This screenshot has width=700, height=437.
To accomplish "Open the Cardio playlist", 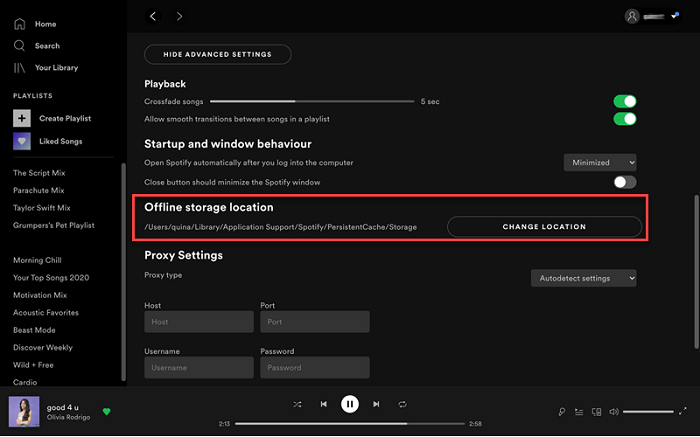I will pos(25,382).
